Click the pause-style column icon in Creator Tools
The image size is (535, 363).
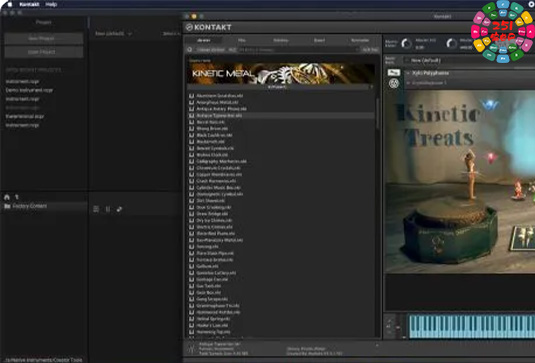point(108,209)
